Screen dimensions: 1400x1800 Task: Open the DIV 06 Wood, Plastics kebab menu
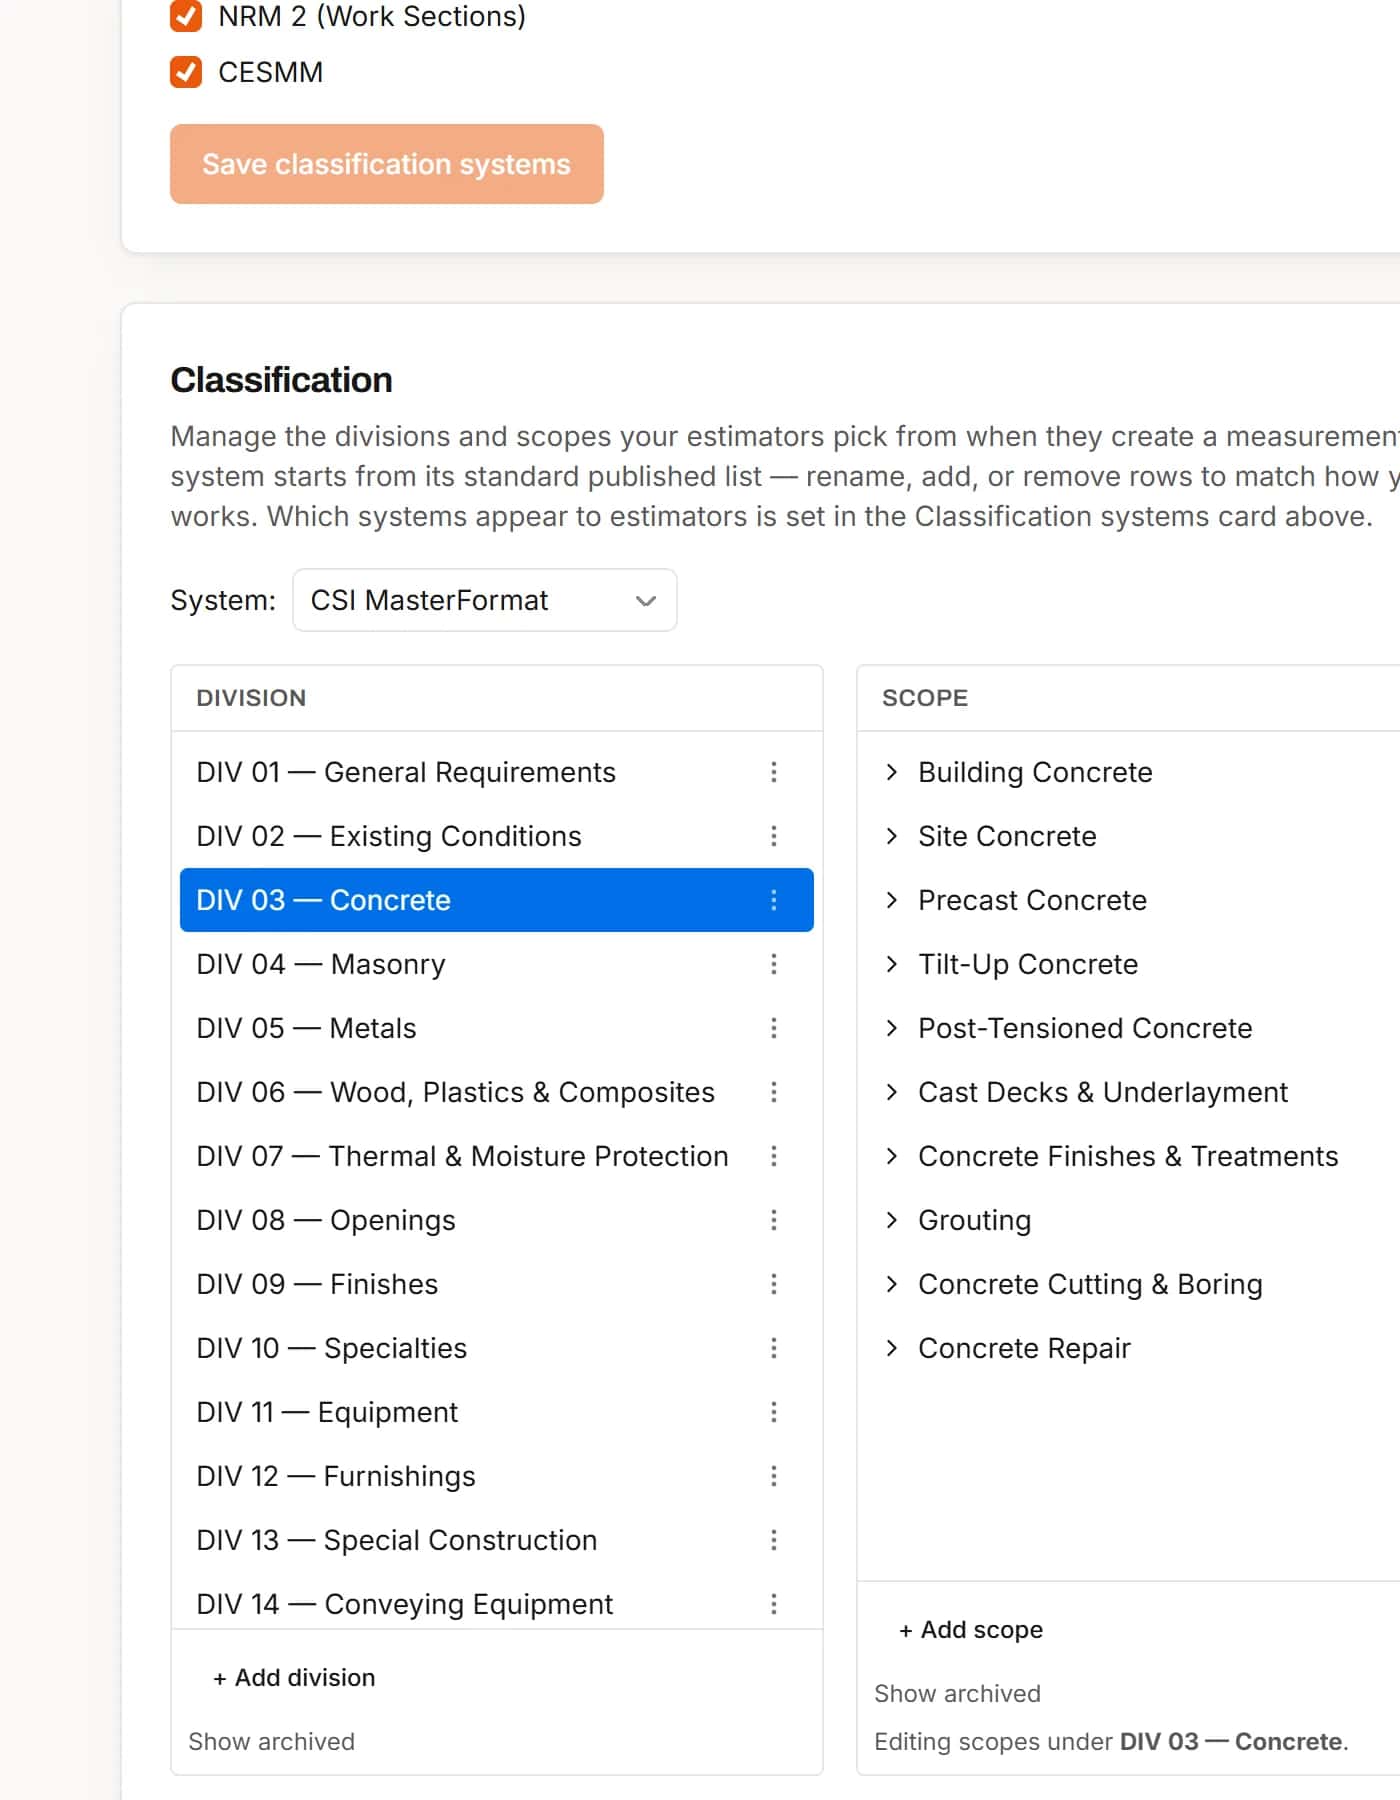[x=773, y=1092]
